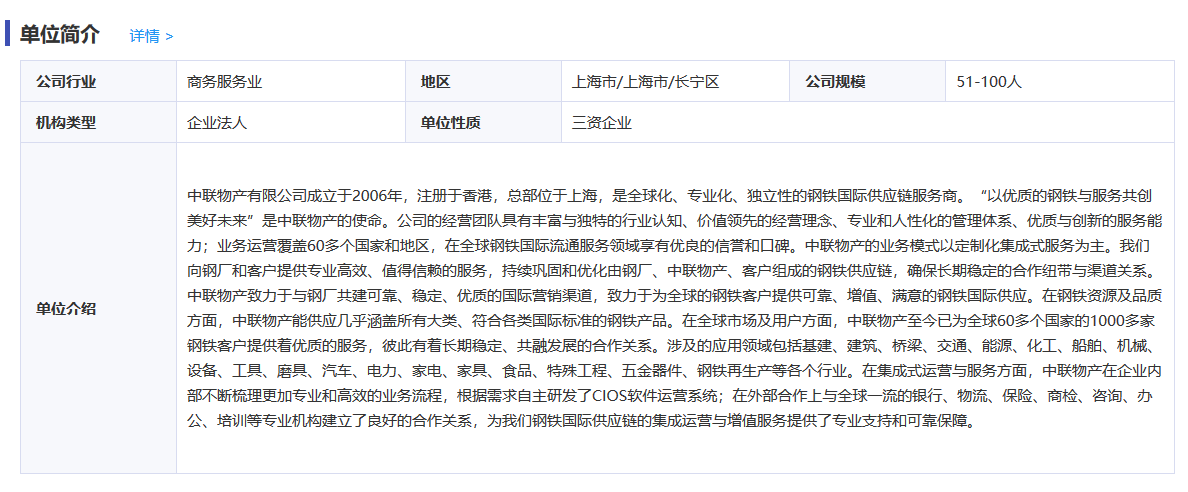
Task: Click the 三资企业 value cell
Action: pyautogui.click(x=602, y=123)
